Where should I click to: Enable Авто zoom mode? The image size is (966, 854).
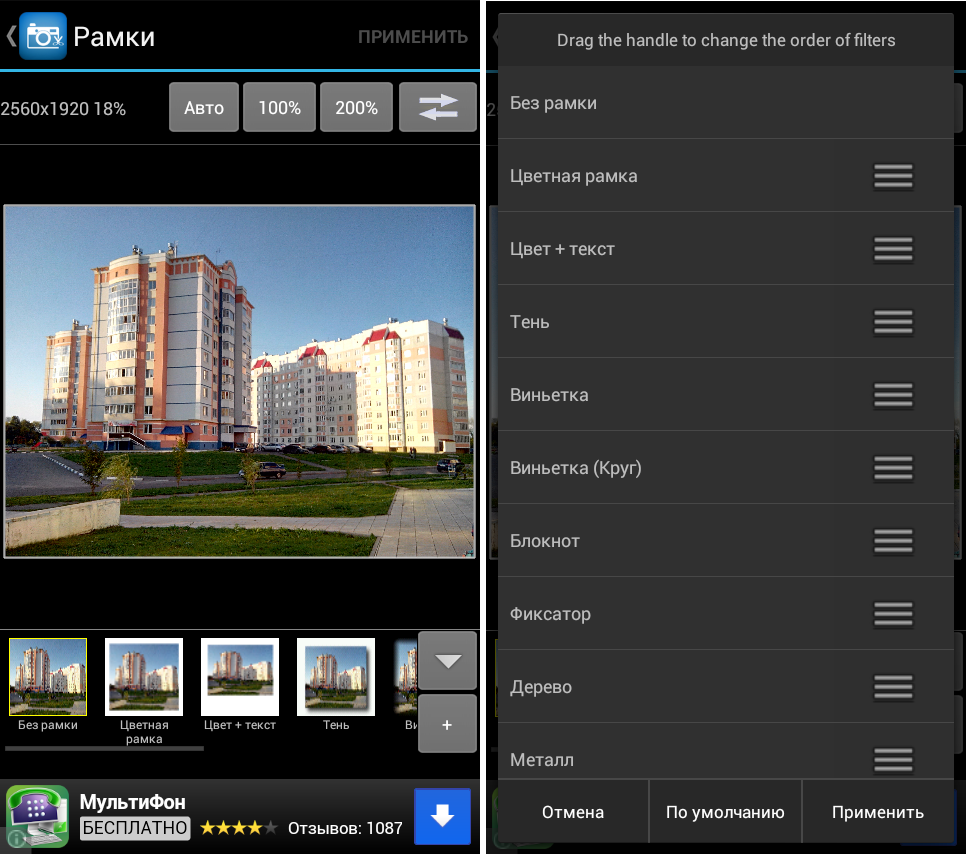[204, 108]
